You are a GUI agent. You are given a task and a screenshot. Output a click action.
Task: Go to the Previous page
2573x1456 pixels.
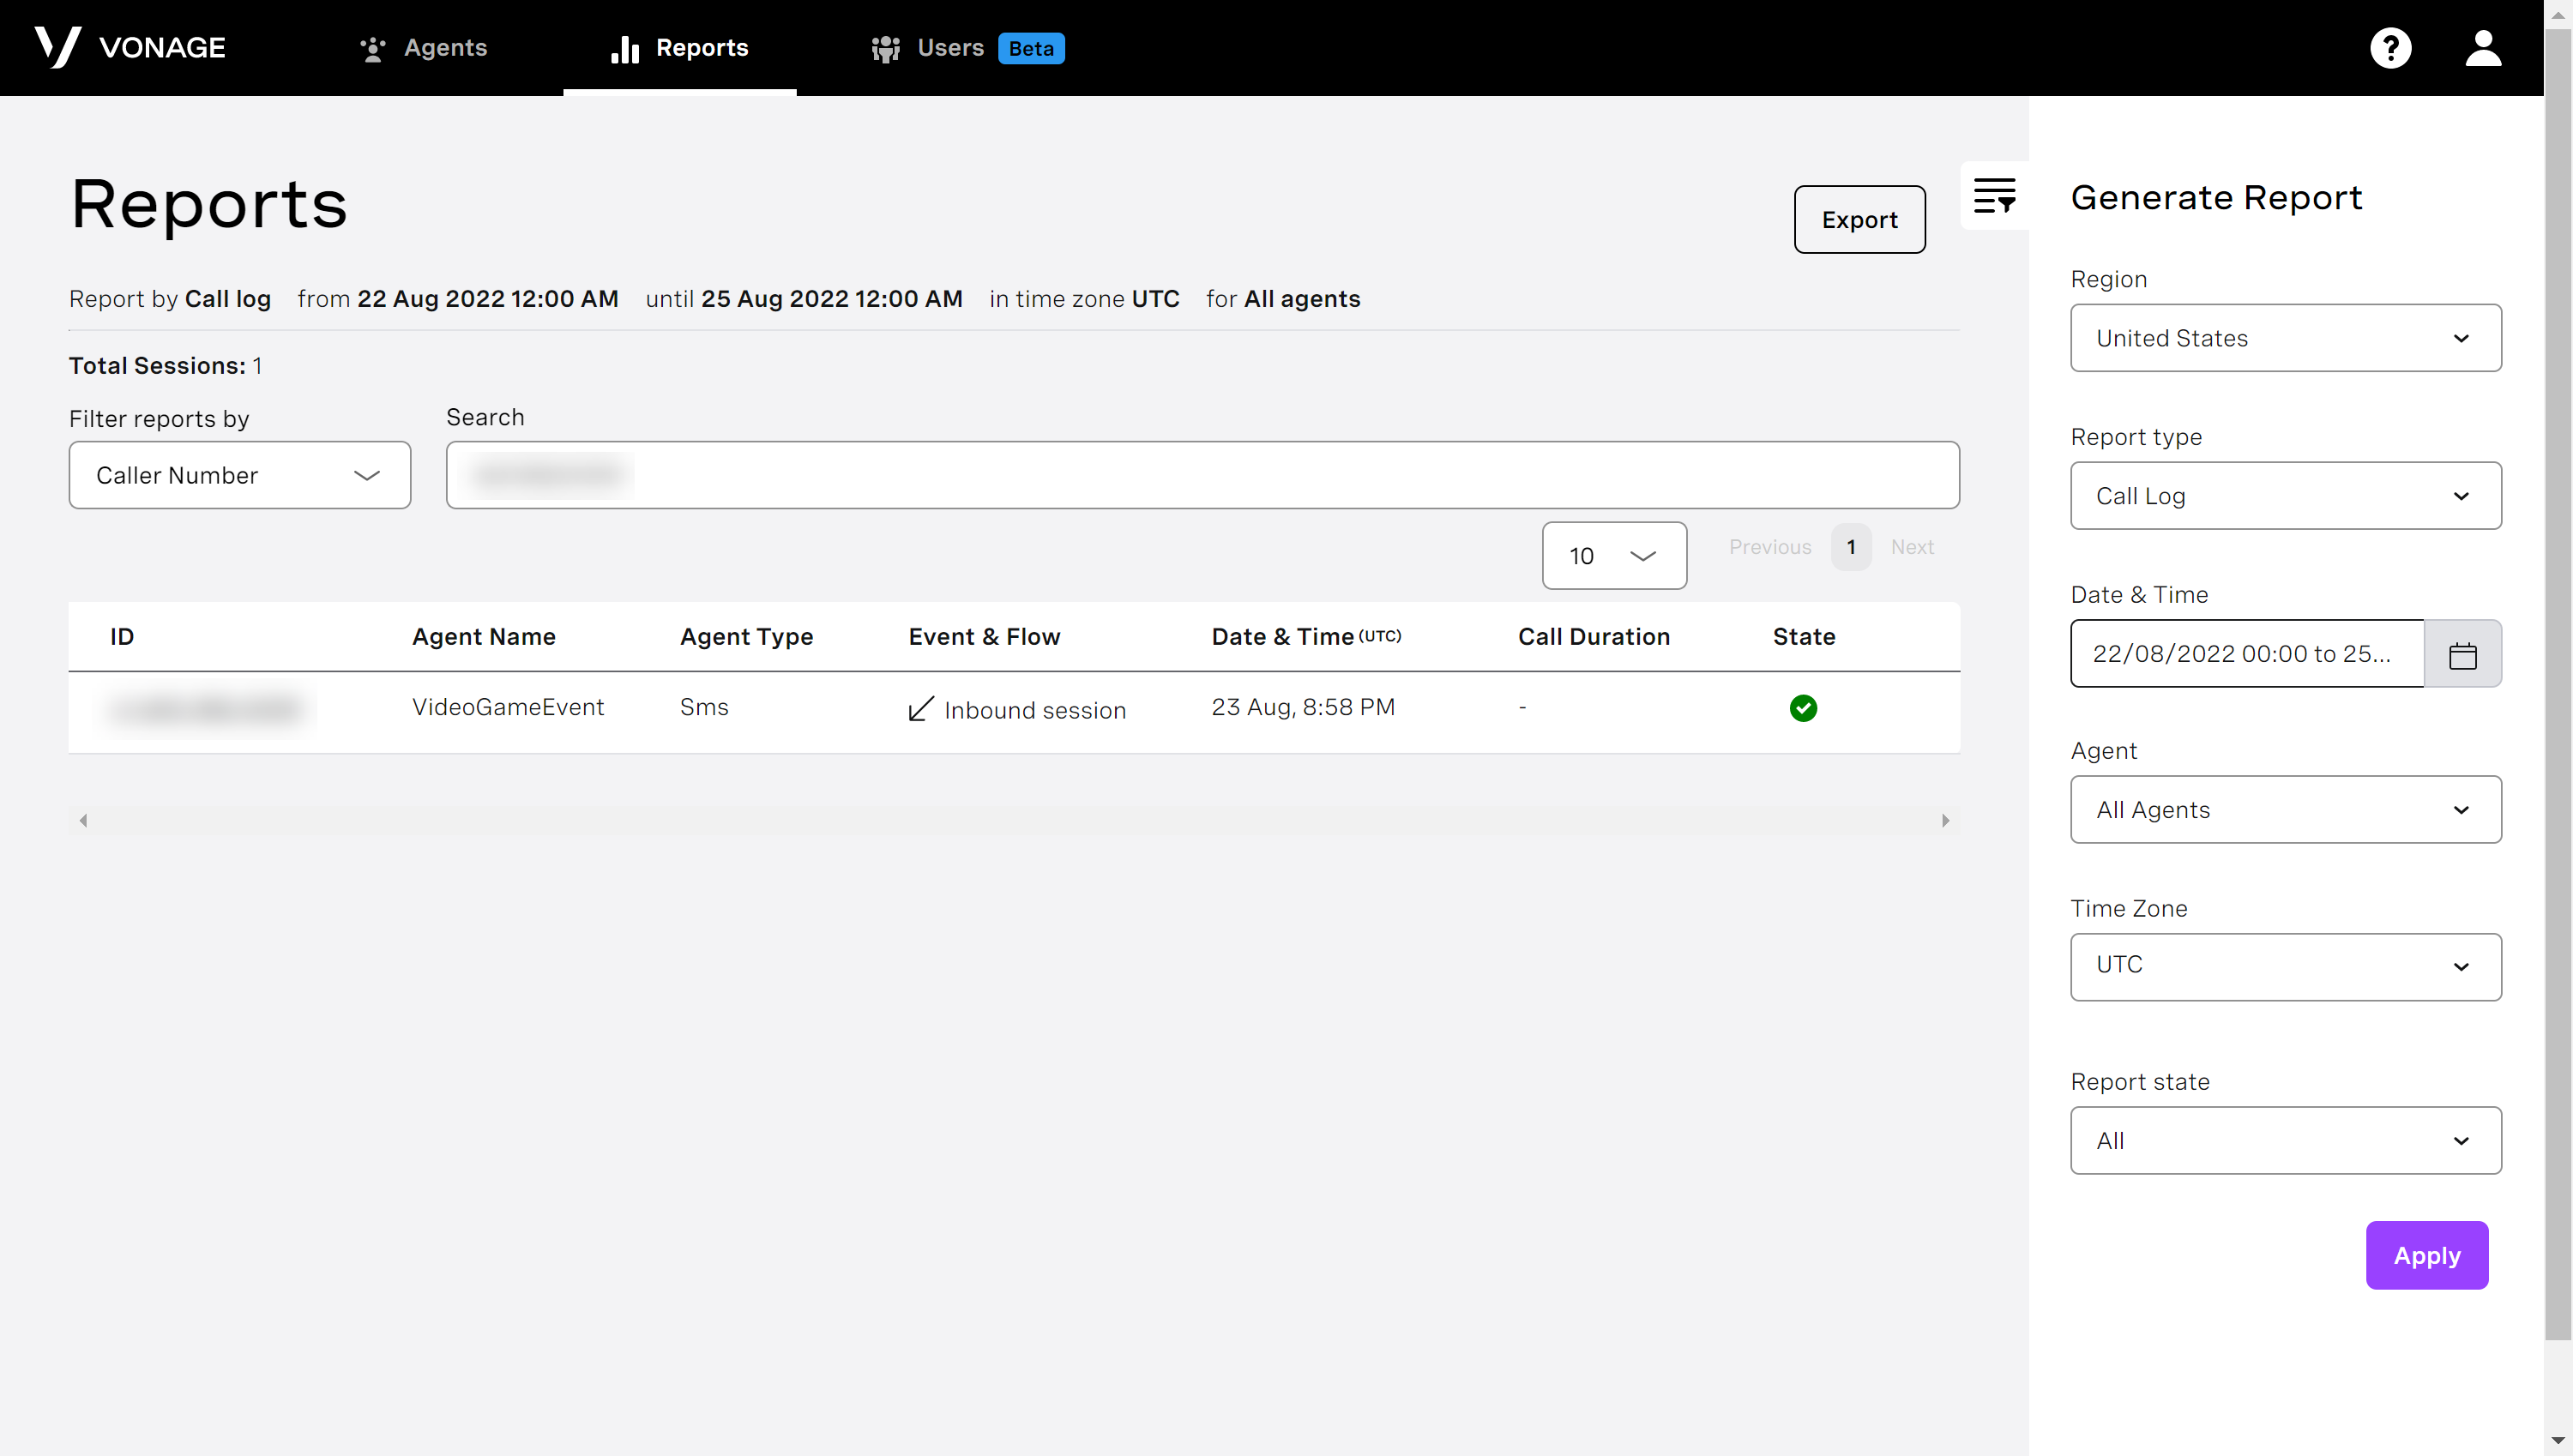click(1770, 547)
